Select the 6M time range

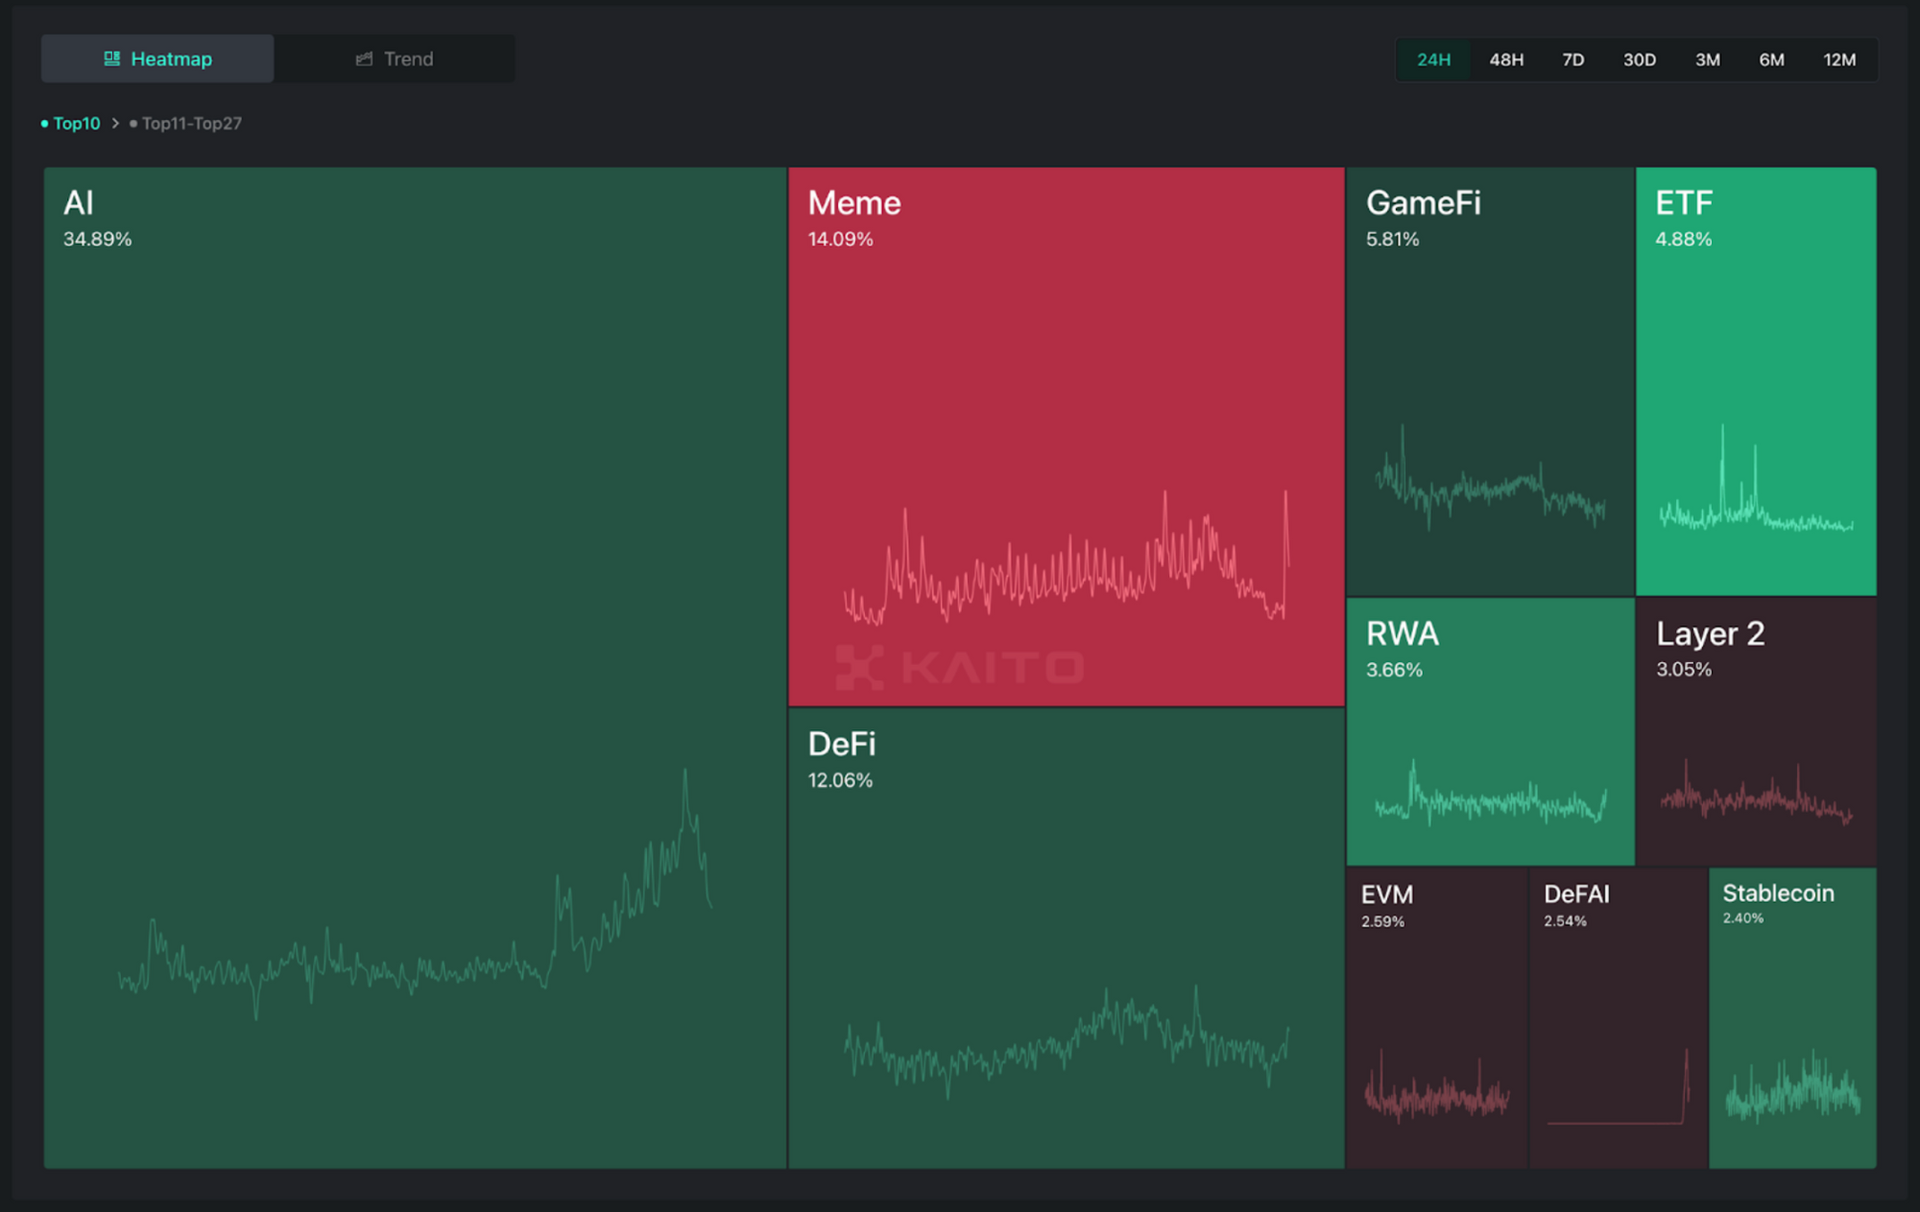(1771, 60)
